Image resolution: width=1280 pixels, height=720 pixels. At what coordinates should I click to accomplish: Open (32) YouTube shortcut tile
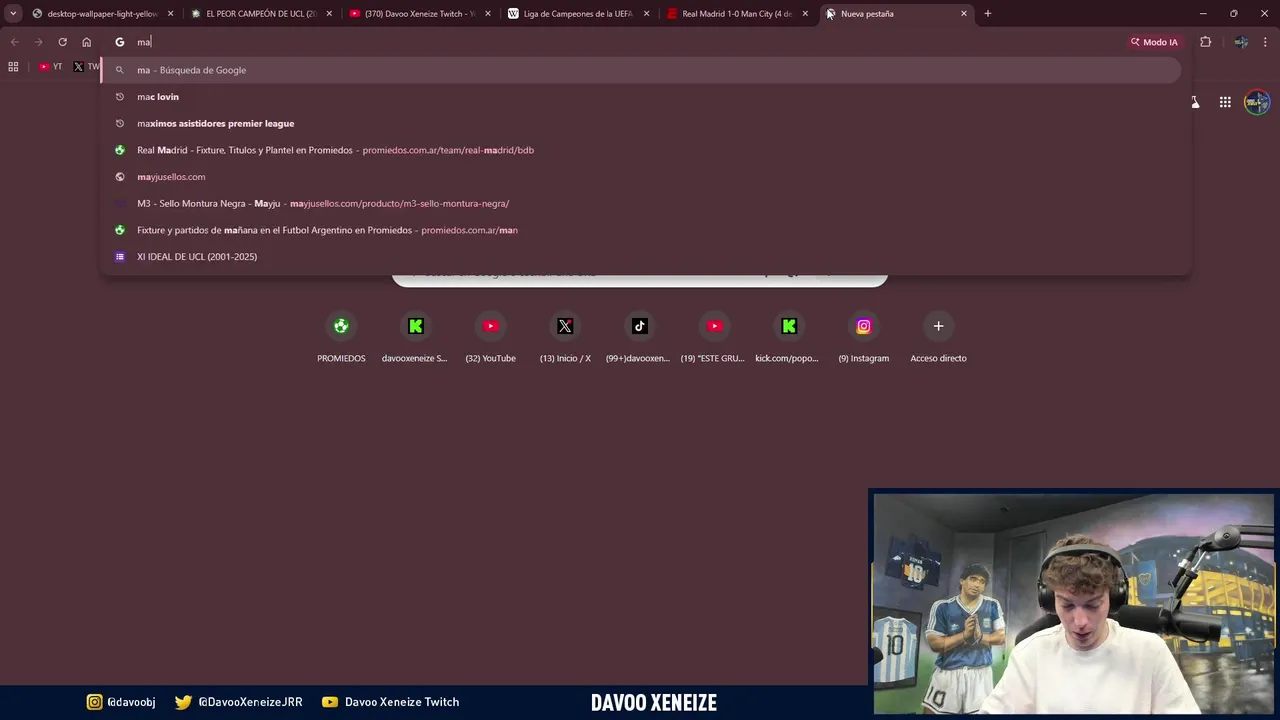490,337
